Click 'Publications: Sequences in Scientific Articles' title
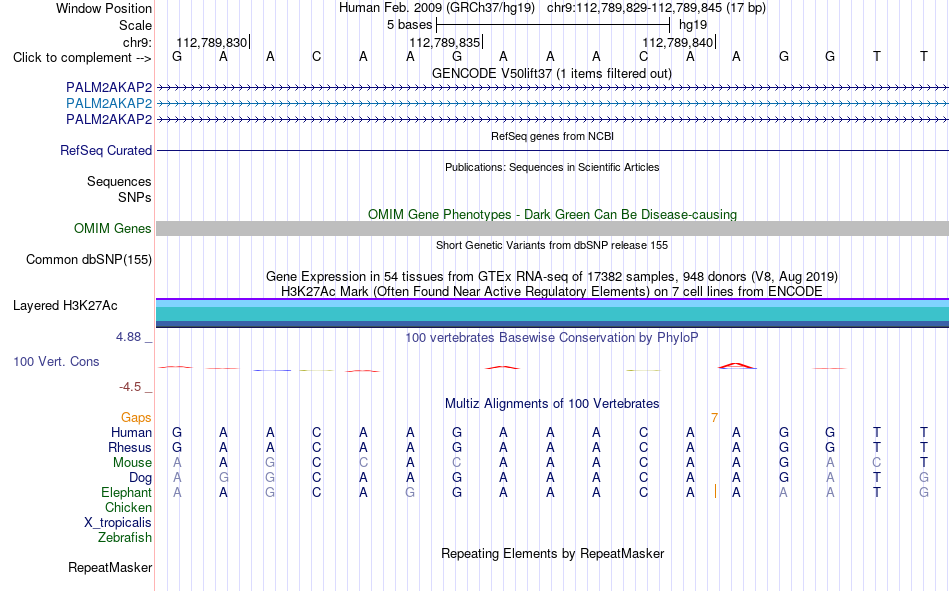 [x=552, y=167]
